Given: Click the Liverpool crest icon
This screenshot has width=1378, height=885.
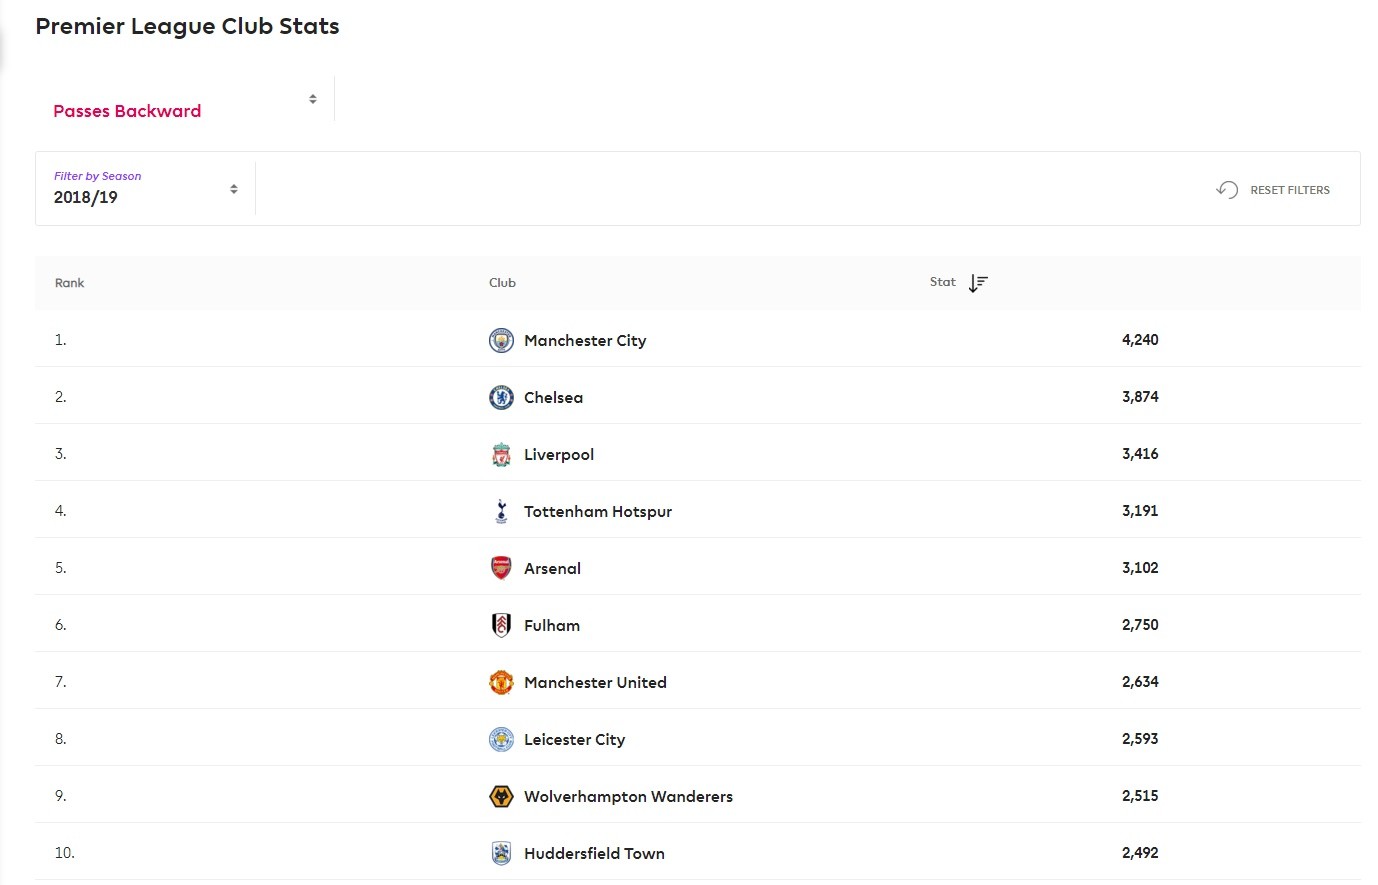Looking at the screenshot, I should [x=501, y=454].
